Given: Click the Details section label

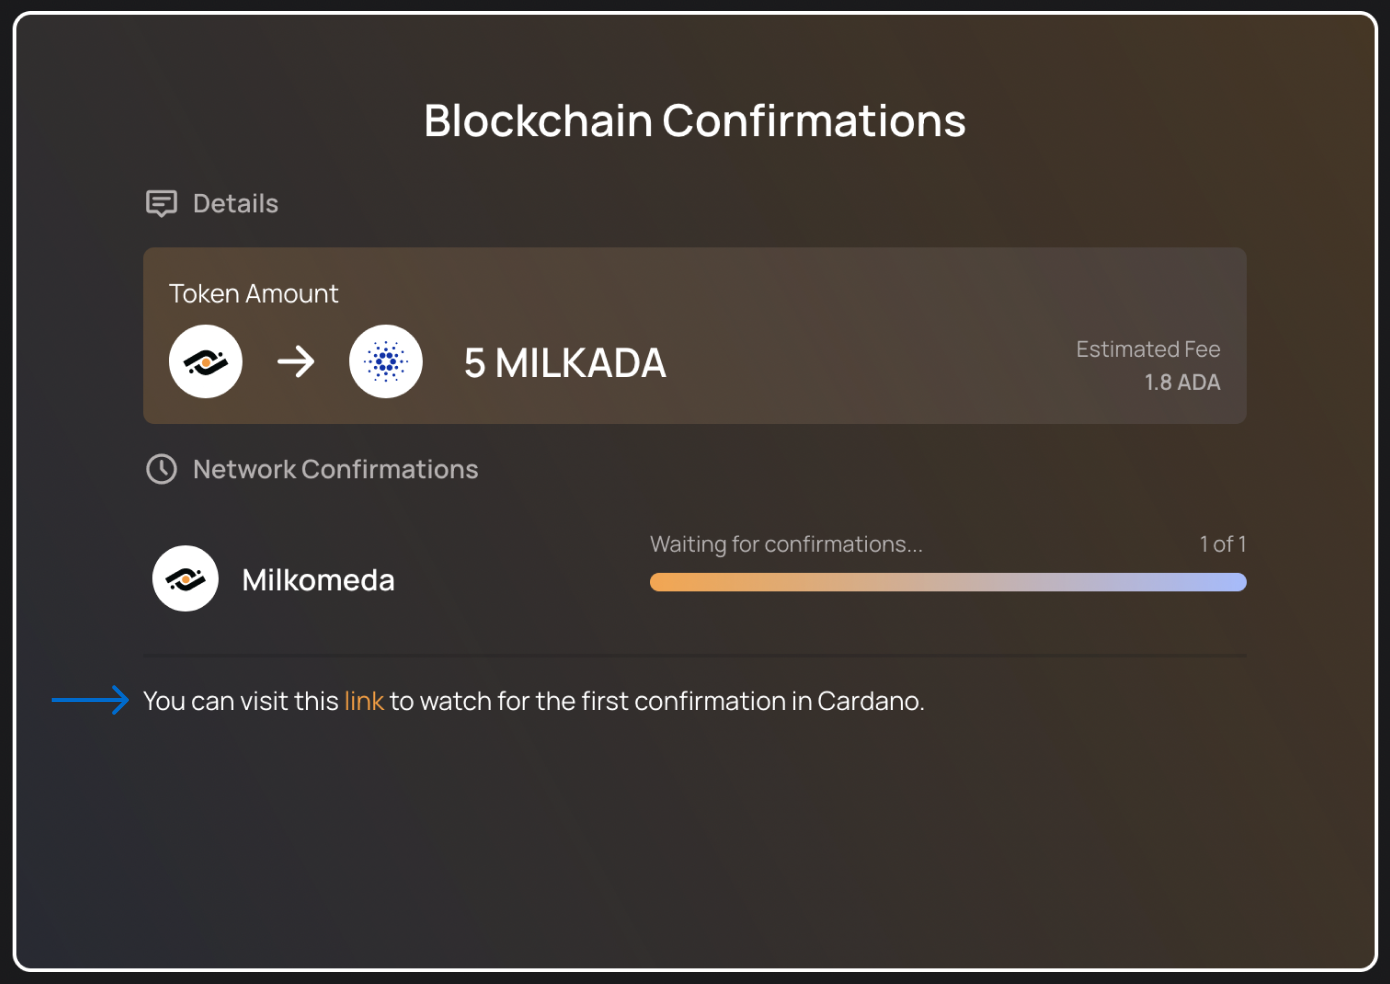Looking at the screenshot, I should click(236, 204).
